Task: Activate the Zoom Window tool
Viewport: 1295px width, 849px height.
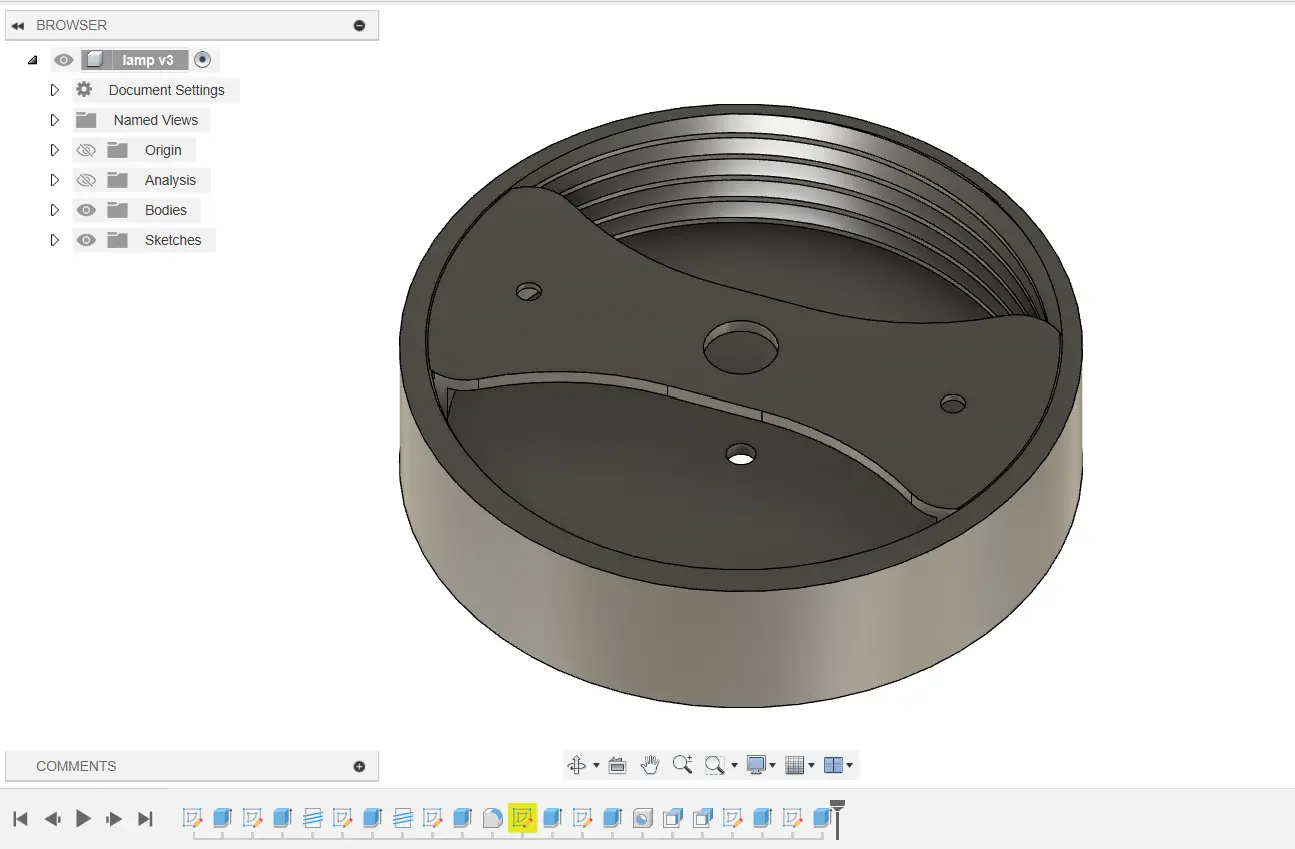Action: point(714,765)
